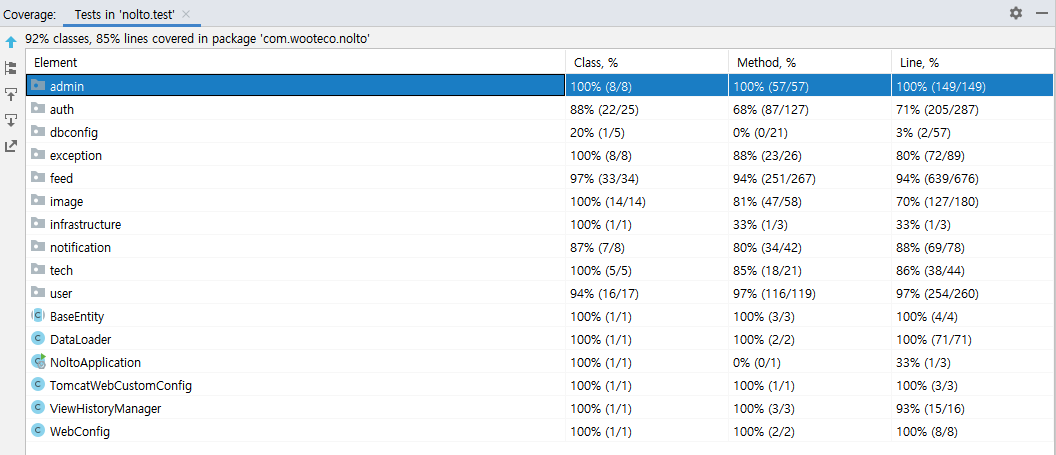Click the BaseEntity abstract class icon
The image size is (1056, 455).
tap(38, 316)
